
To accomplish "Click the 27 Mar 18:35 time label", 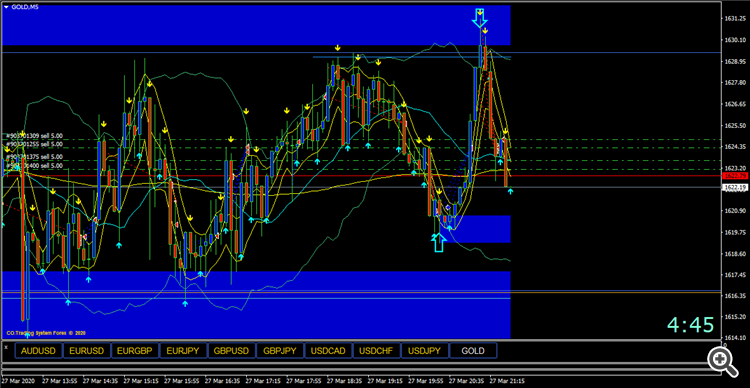I will [344, 381].
